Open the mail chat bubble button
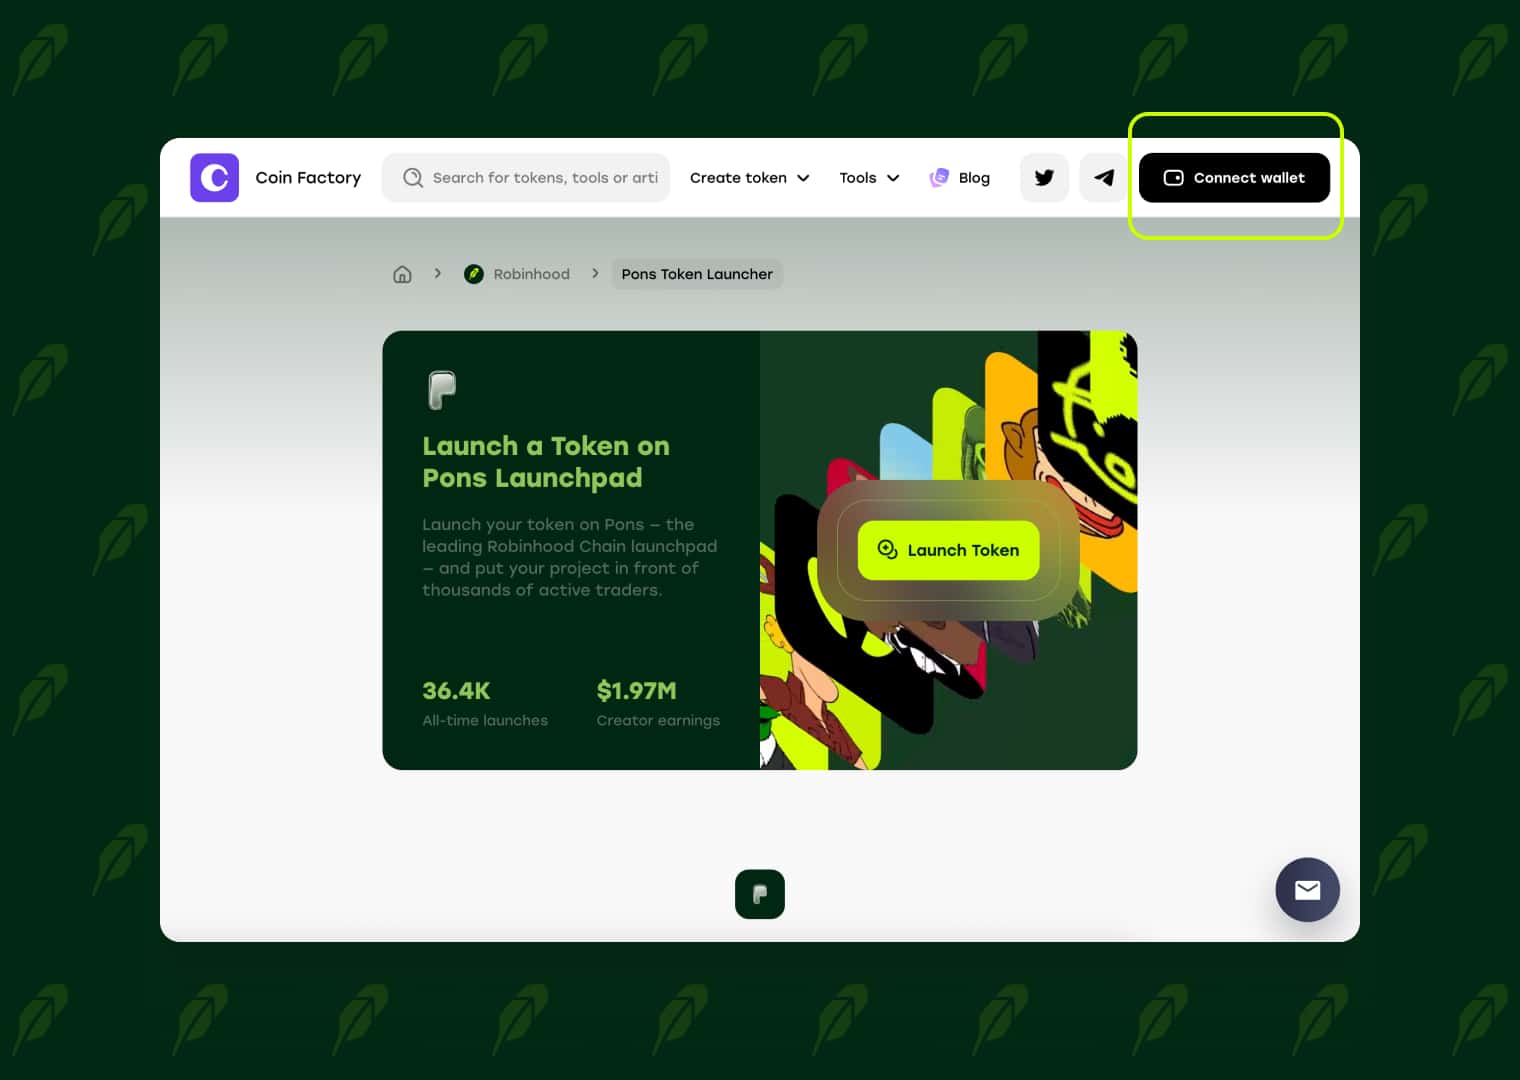Image resolution: width=1520 pixels, height=1080 pixels. pyautogui.click(x=1307, y=890)
